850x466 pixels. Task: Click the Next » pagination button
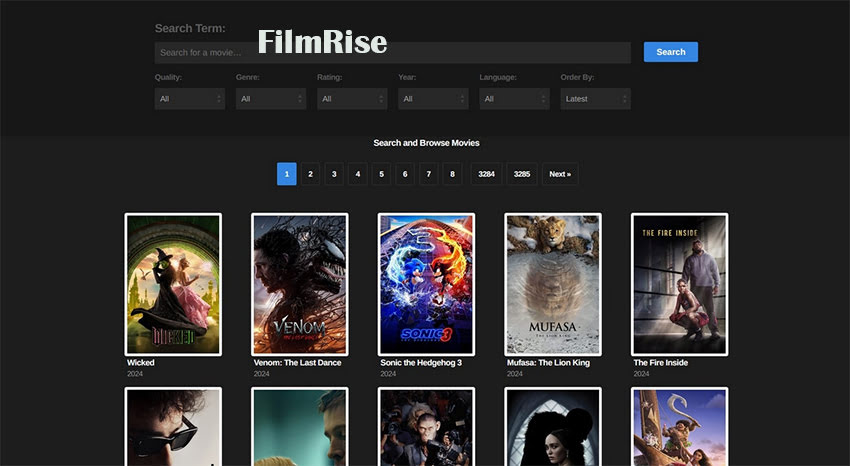tap(560, 174)
